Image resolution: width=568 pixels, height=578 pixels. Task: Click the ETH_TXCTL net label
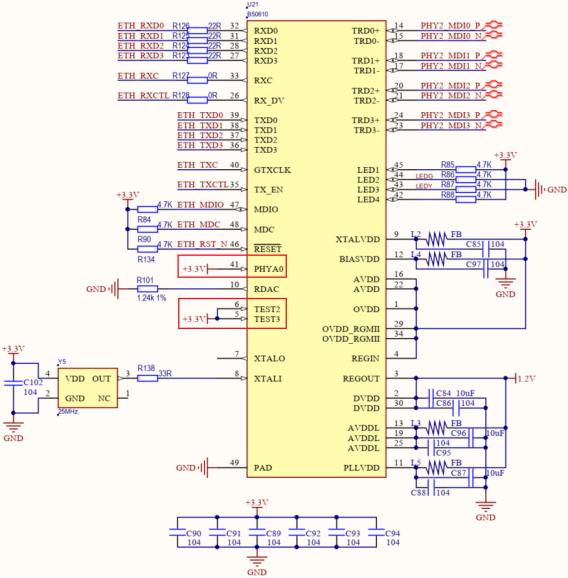point(203,184)
